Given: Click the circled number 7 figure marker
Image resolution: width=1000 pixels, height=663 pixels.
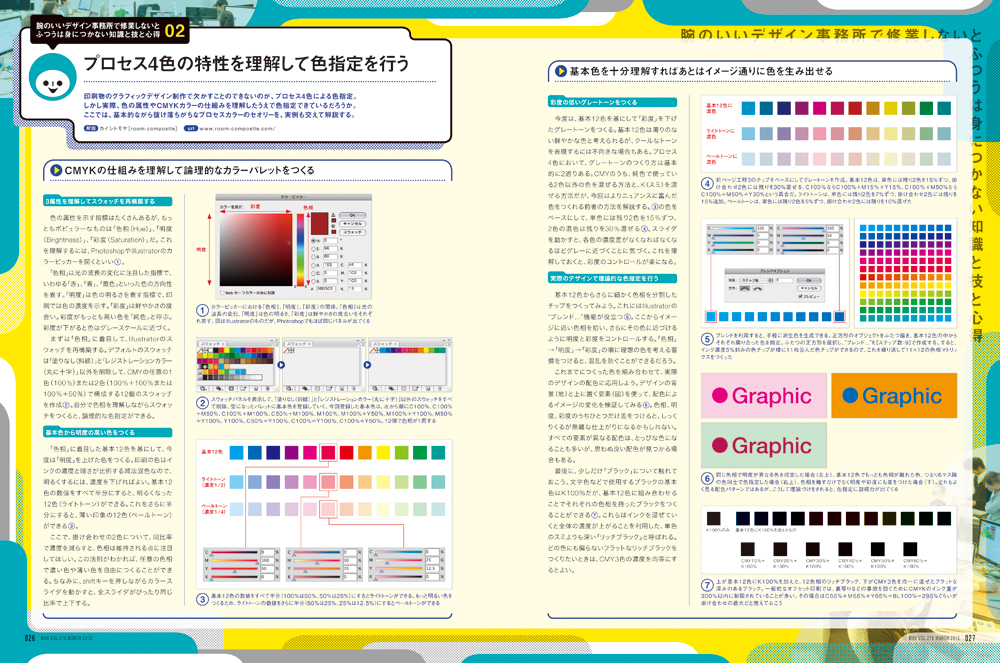Looking at the screenshot, I should [707, 585].
